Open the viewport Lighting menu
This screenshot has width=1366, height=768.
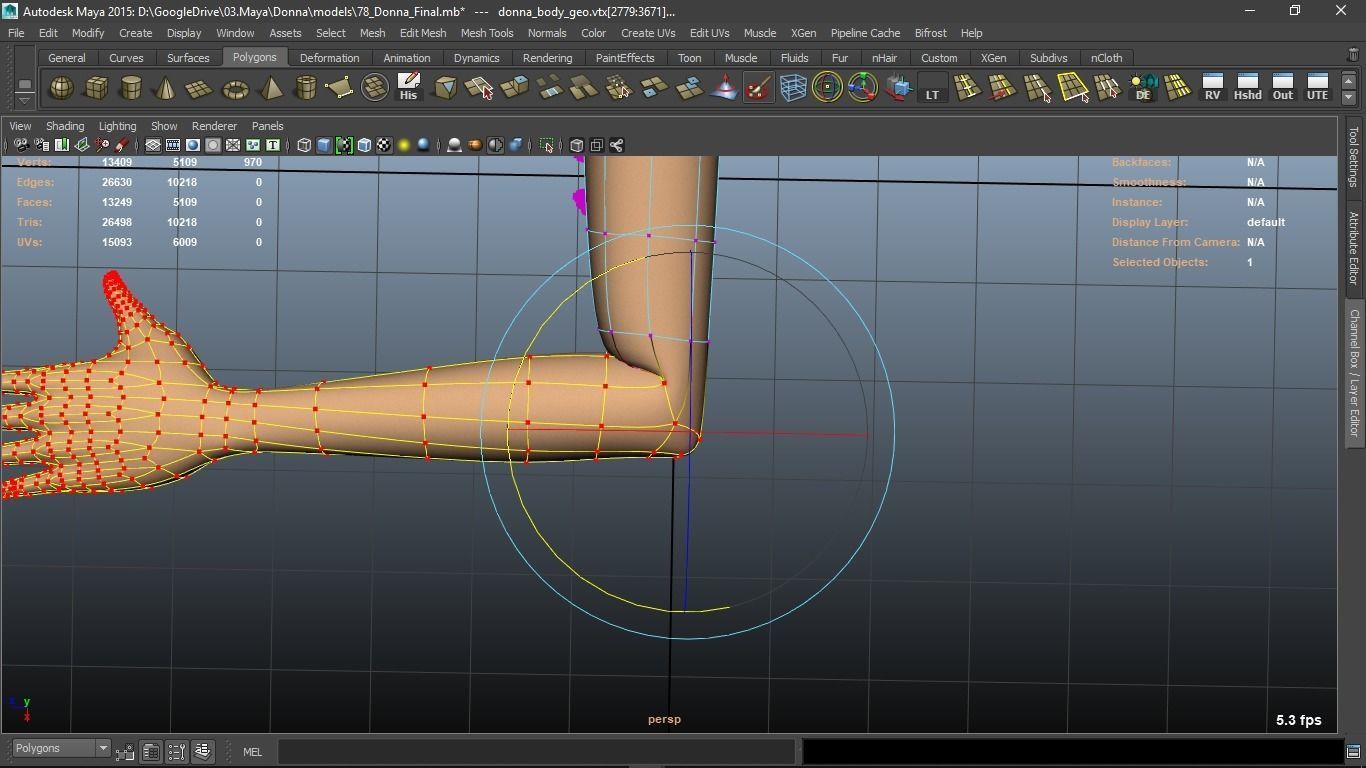point(117,126)
